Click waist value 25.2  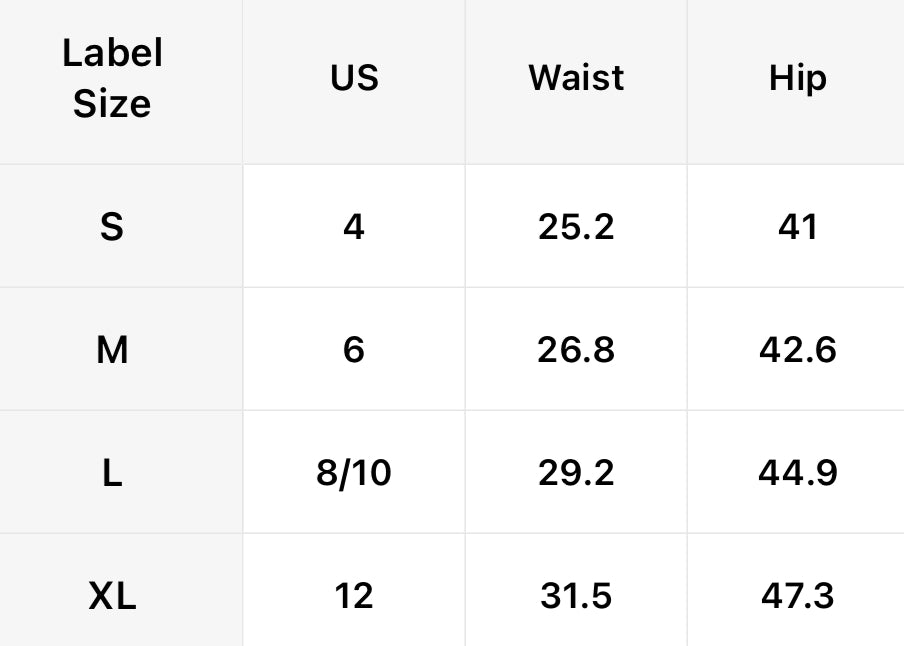coord(576,227)
